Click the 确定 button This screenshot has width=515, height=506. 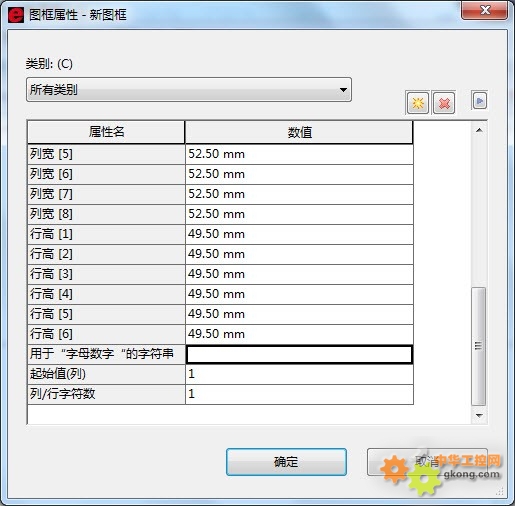pyautogui.click(x=286, y=462)
